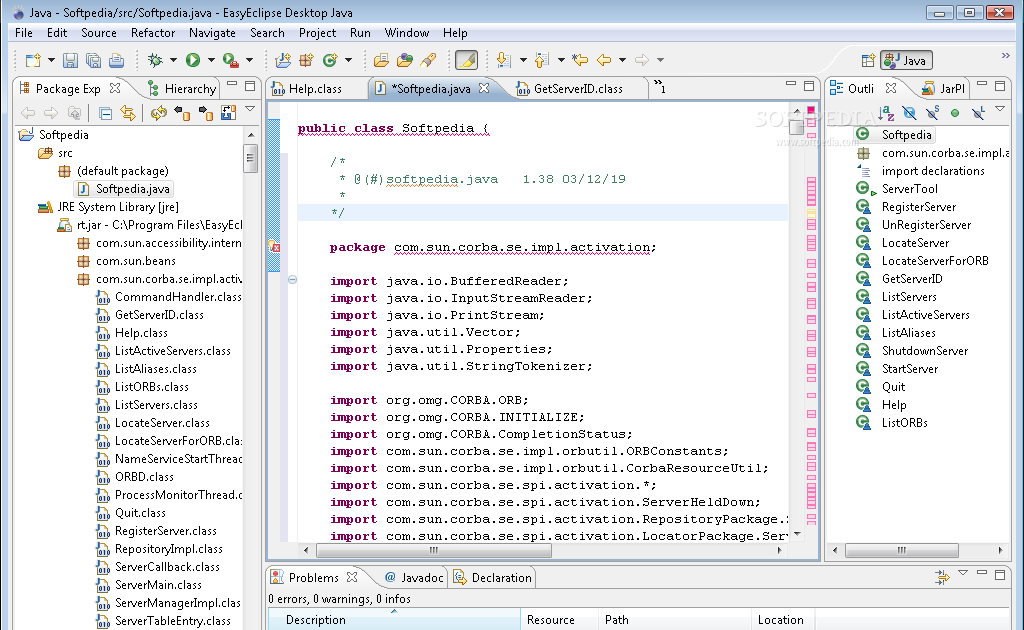
Task: Toggle Hide Fields in Outline
Action: pyautogui.click(x=909, y=114)
